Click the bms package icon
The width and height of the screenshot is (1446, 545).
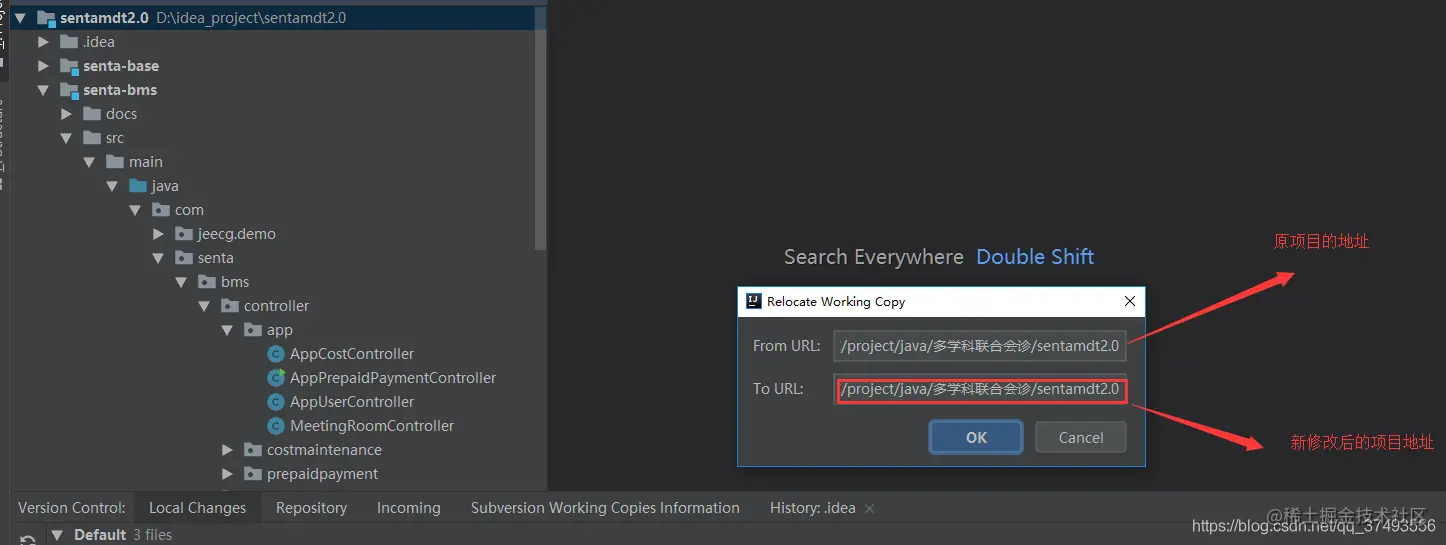[207, 282]
